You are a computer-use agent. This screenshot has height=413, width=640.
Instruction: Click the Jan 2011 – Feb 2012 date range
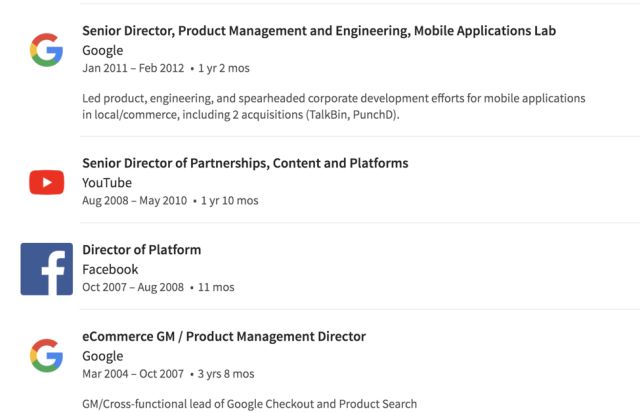(132, 68)
